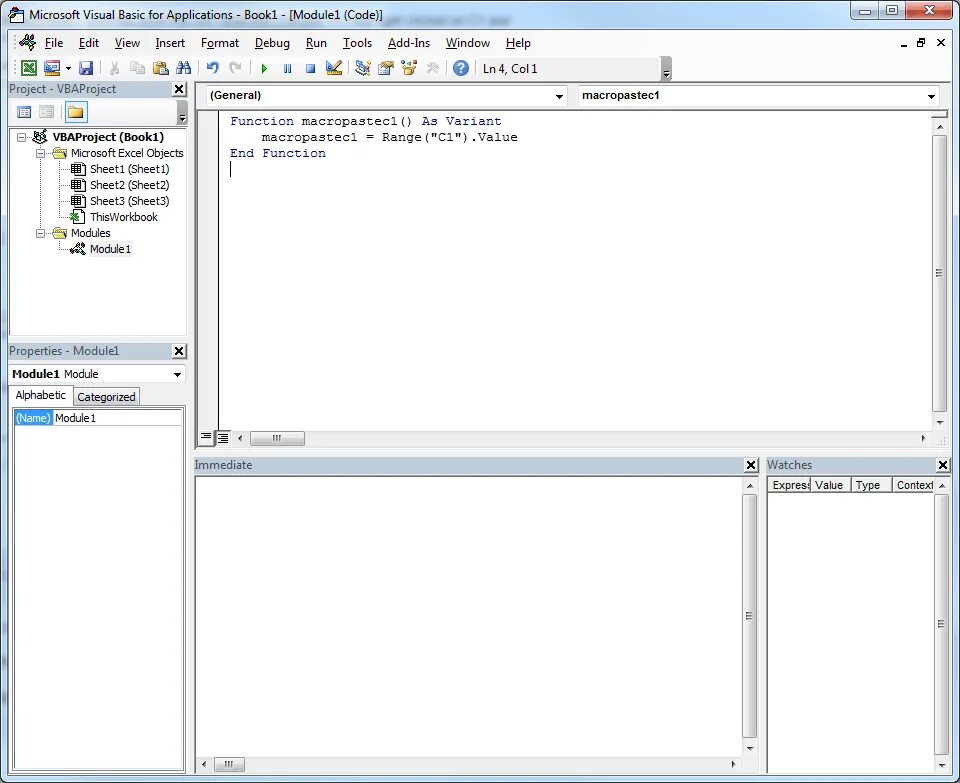Open Project Explorer toolbar icon
Image resolution: width=960 pixels, height=783 pixels.
point(362,68)
